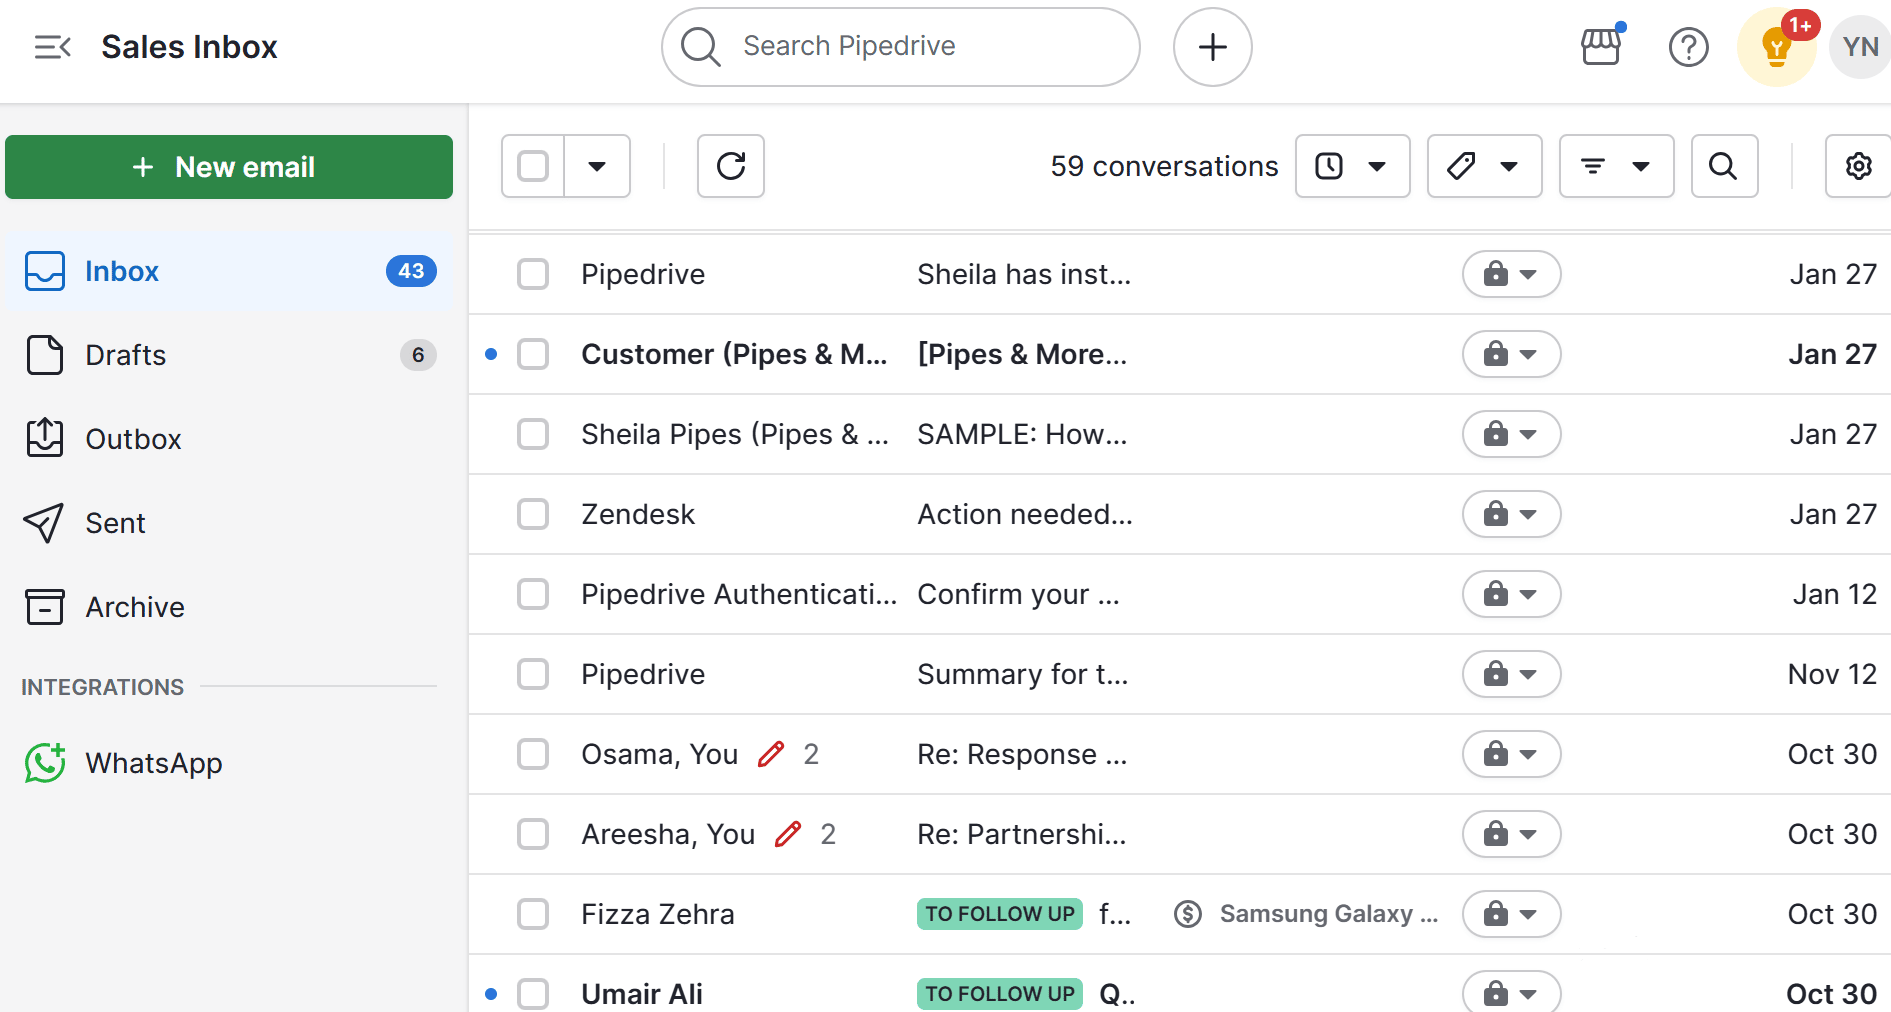This screenshot has height=1012, width=1891.
Task: Open the YN account avatar
Action: (x=1860, y=47)
